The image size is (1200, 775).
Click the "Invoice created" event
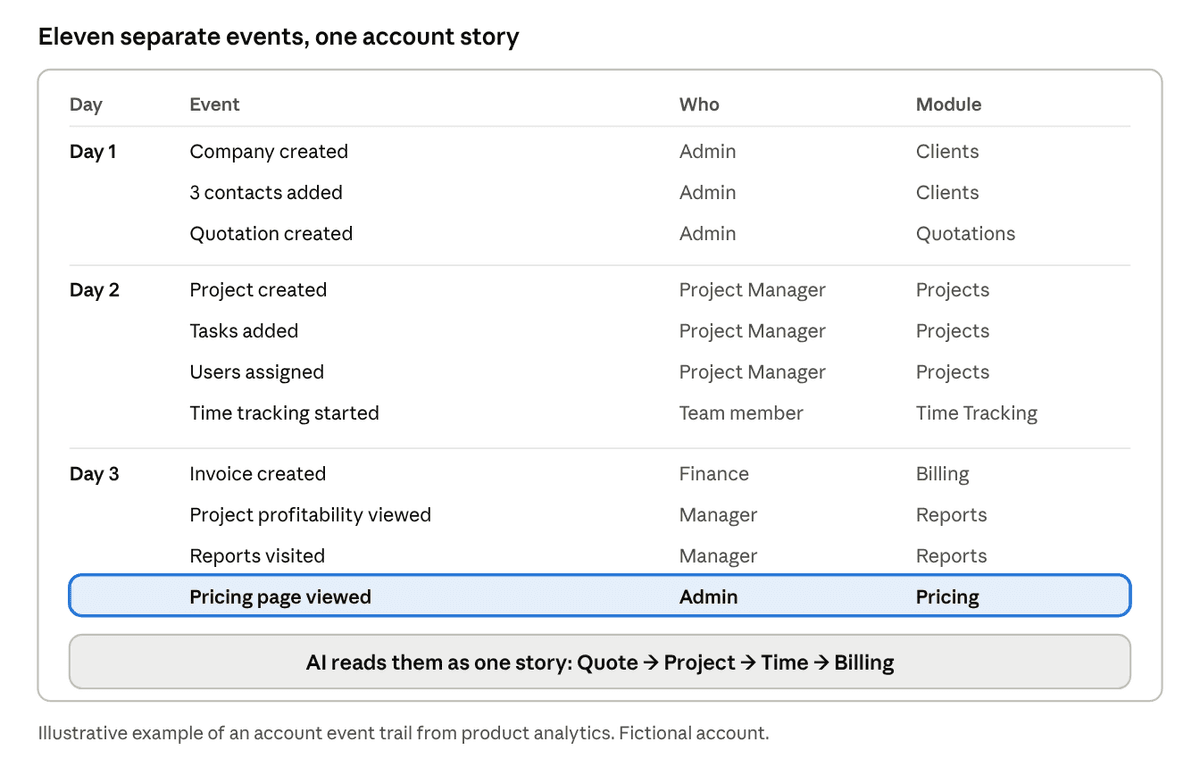coord(258,474)
